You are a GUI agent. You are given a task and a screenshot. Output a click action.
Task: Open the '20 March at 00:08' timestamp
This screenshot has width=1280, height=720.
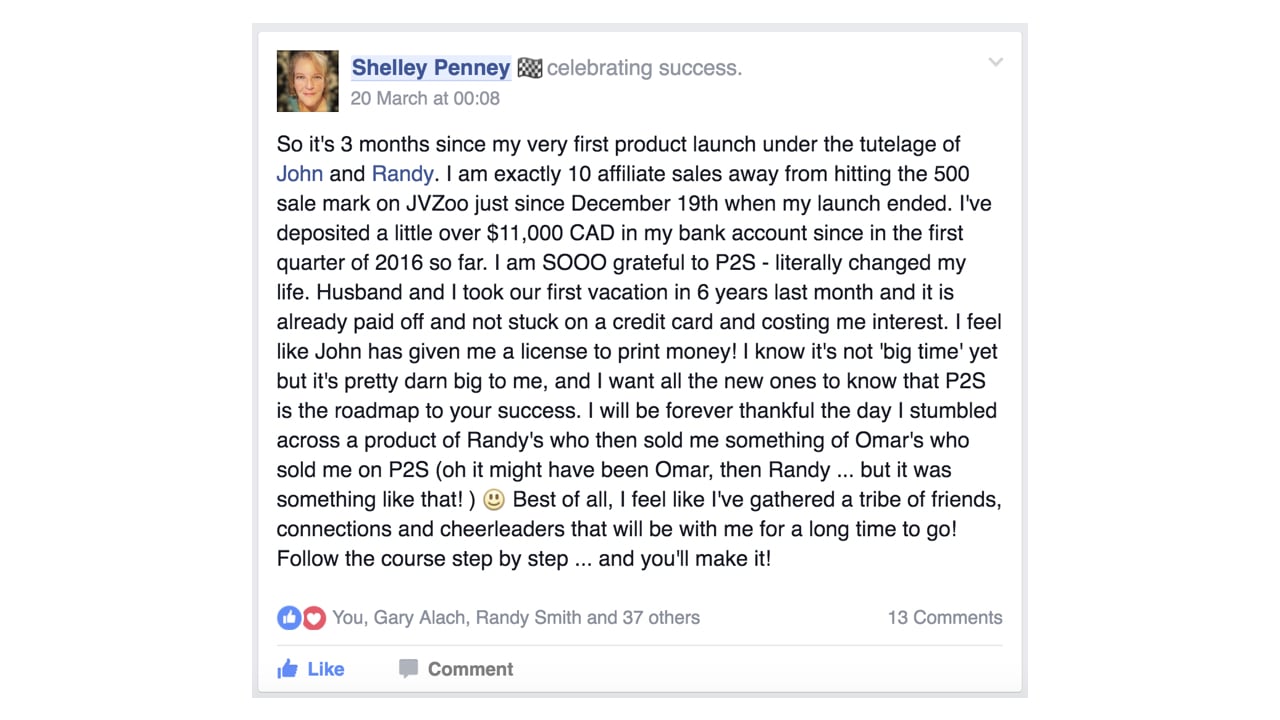[x=425, y=98]
